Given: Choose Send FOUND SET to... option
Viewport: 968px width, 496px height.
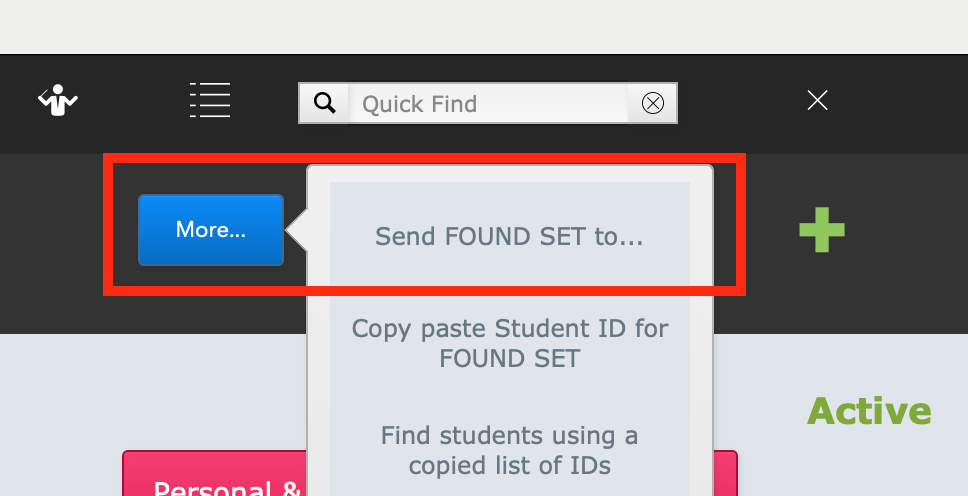Looking at the screenshot, I should [510, 236].
